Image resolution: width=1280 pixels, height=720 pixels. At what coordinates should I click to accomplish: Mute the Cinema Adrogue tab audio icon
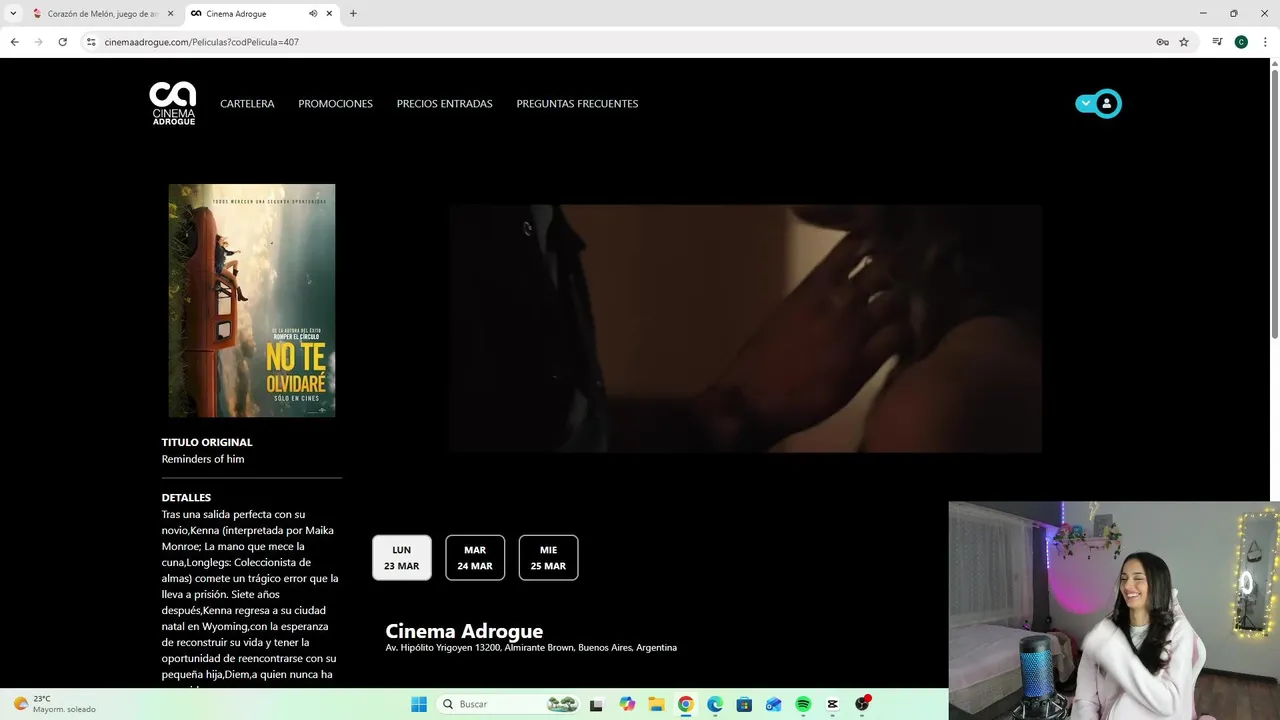[313, 14]
